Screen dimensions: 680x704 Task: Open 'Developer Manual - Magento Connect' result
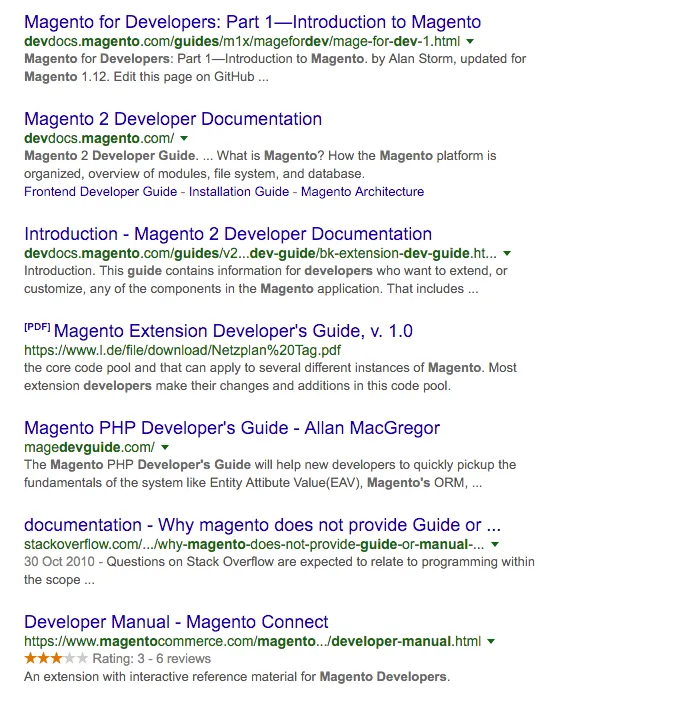tap(176, 622)
